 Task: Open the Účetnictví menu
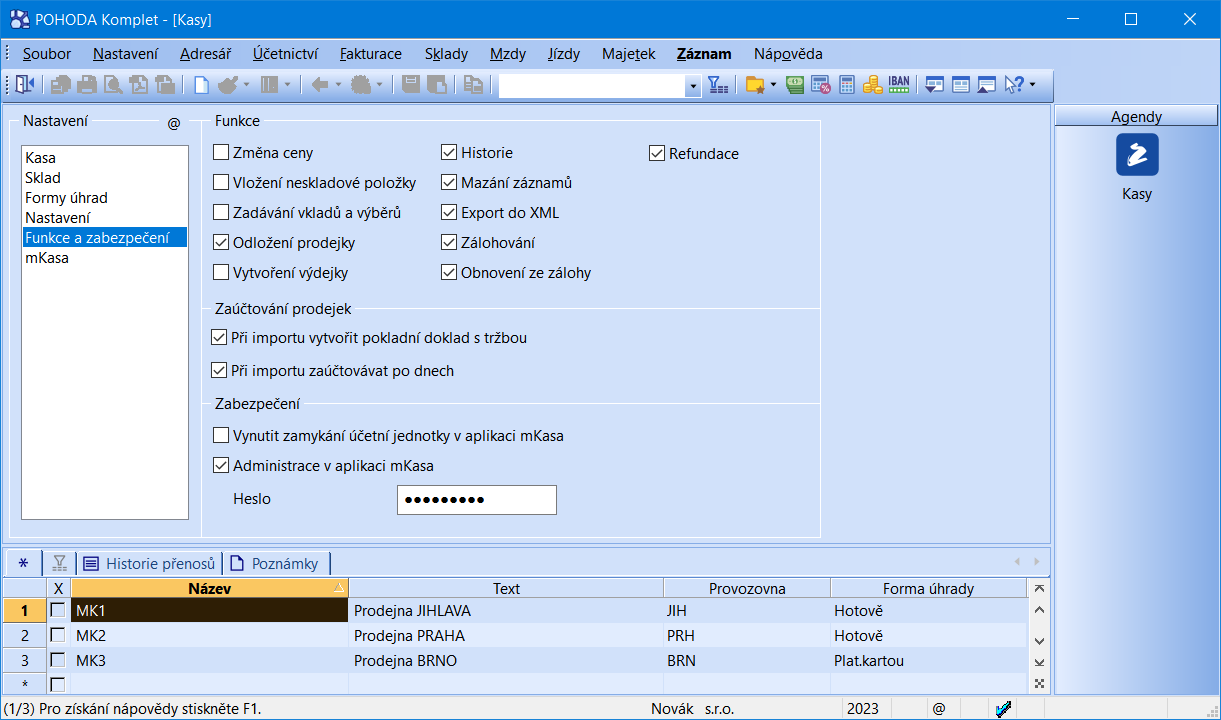pos(286,54)
